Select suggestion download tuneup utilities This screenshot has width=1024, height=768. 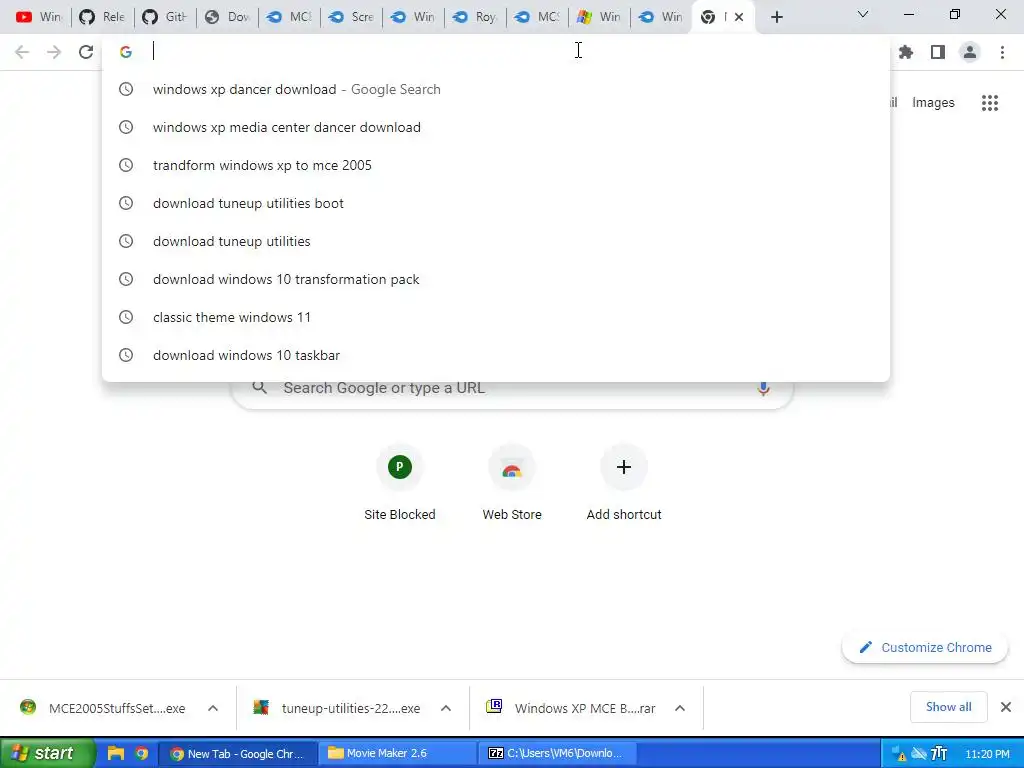(x=496, y=241)
